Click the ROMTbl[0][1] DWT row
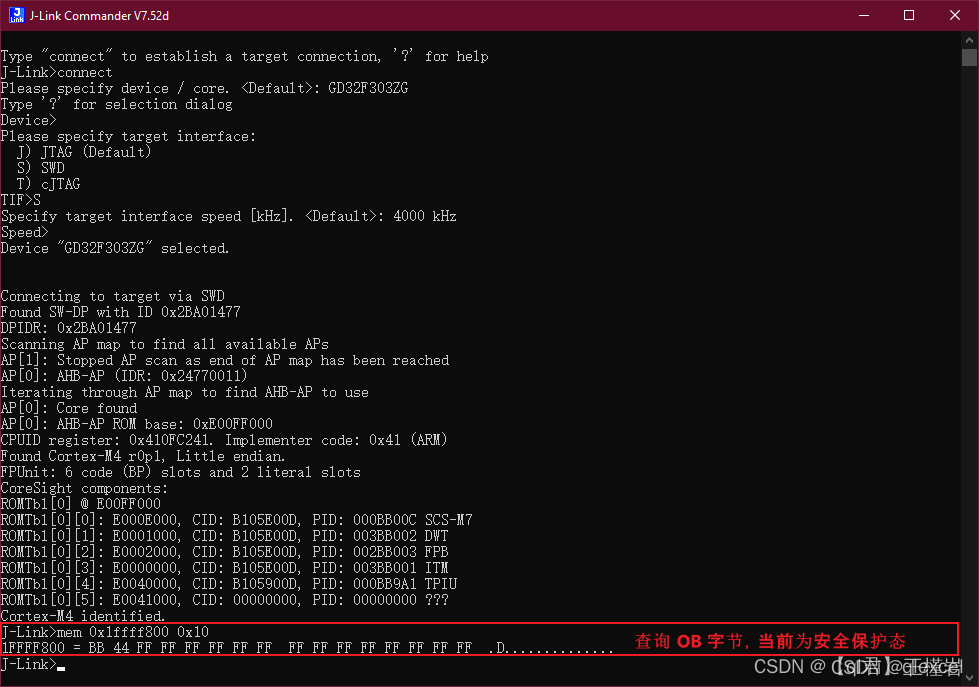Screen dimensions: 979x687 pyautogui.click(x=225, y=536)
